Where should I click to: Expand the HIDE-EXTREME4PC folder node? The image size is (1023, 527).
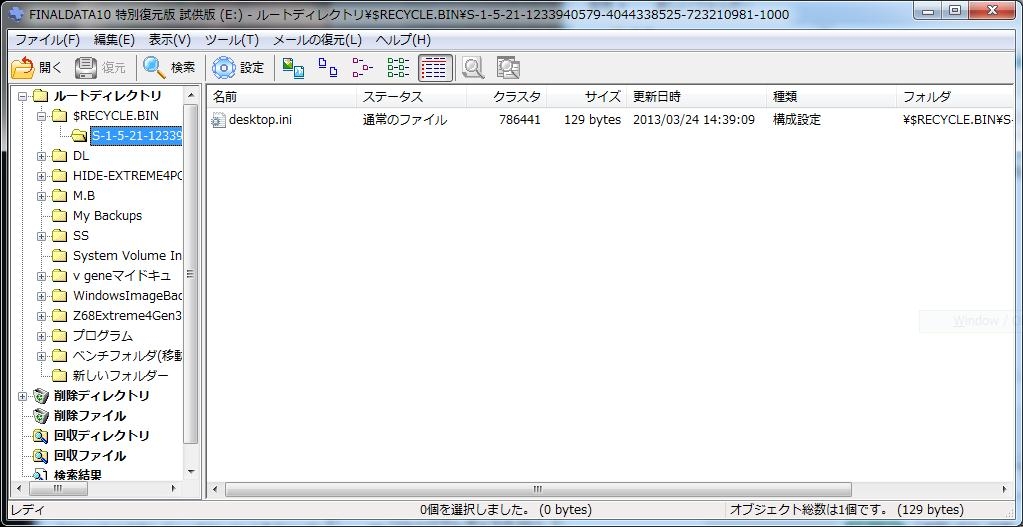coord(42,176)
